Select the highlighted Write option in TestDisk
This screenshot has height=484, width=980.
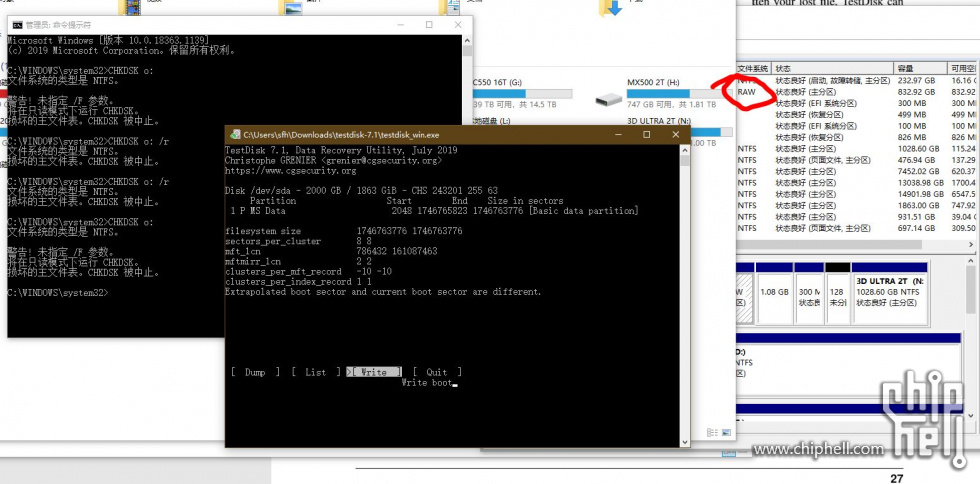374,372
